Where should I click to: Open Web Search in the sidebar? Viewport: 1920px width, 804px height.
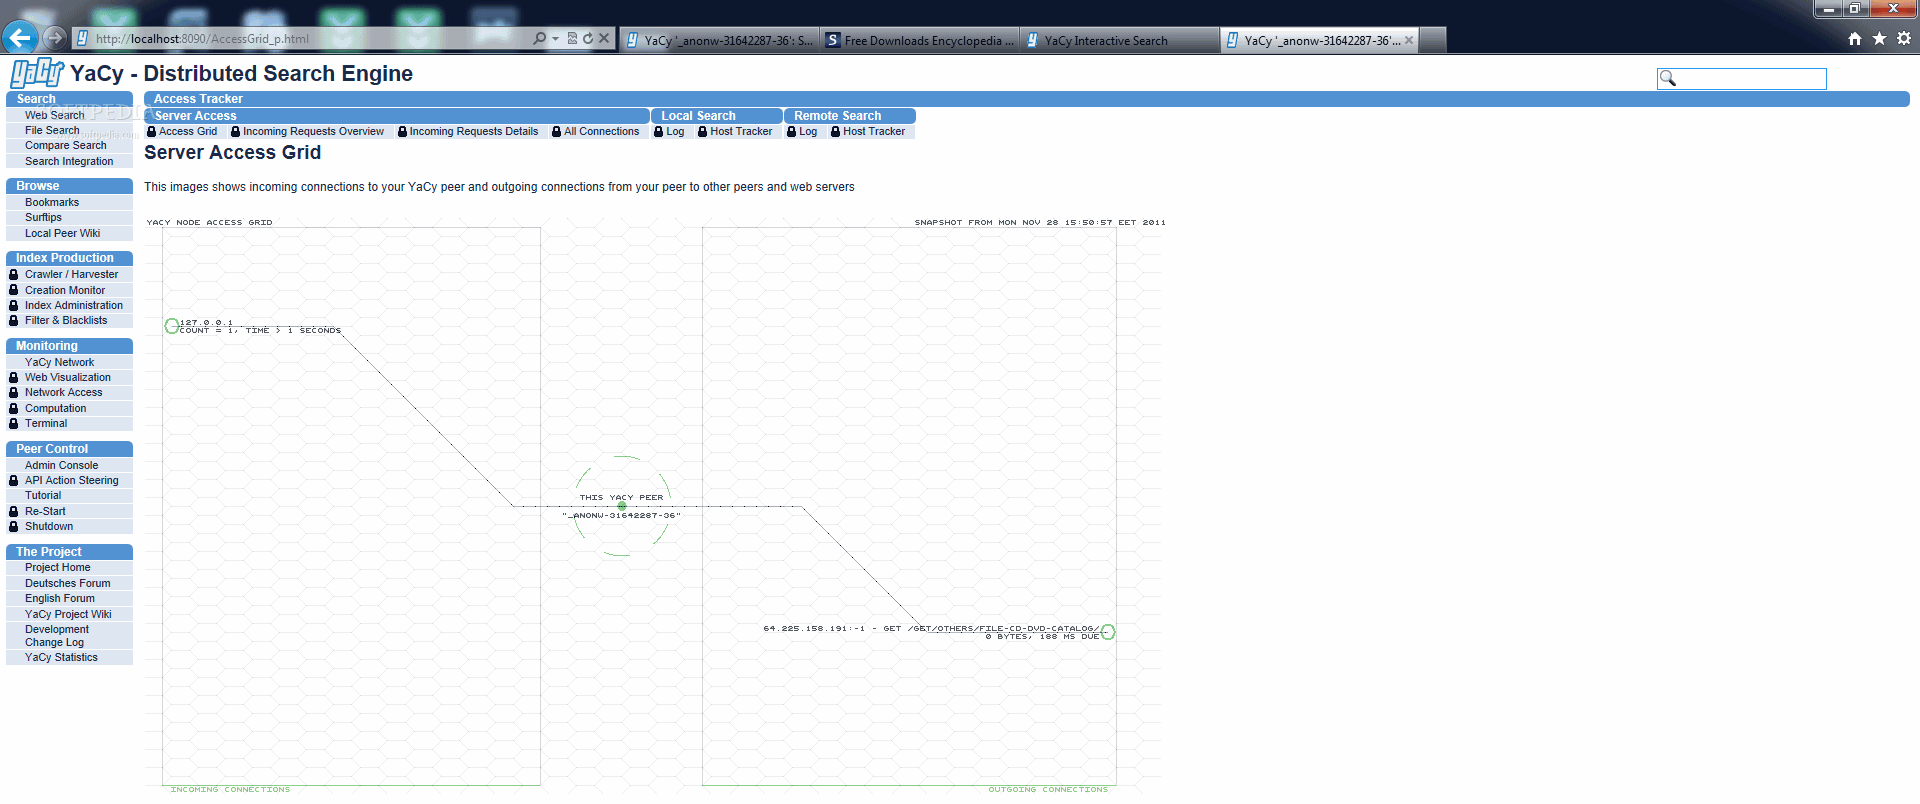pos(55,115)
